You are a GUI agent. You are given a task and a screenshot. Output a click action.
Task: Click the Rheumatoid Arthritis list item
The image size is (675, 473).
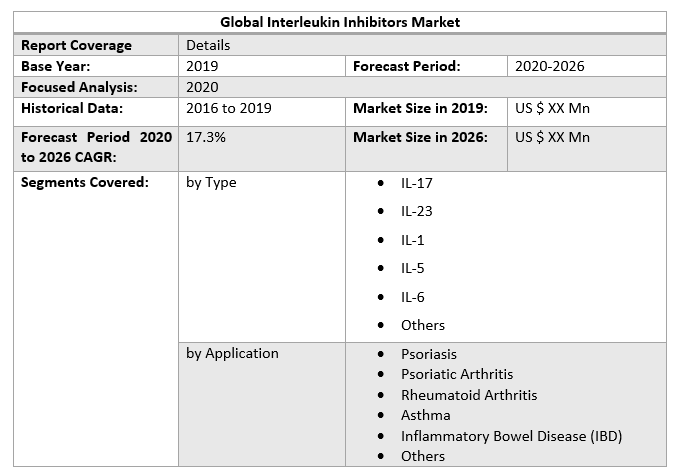point(468,395)
